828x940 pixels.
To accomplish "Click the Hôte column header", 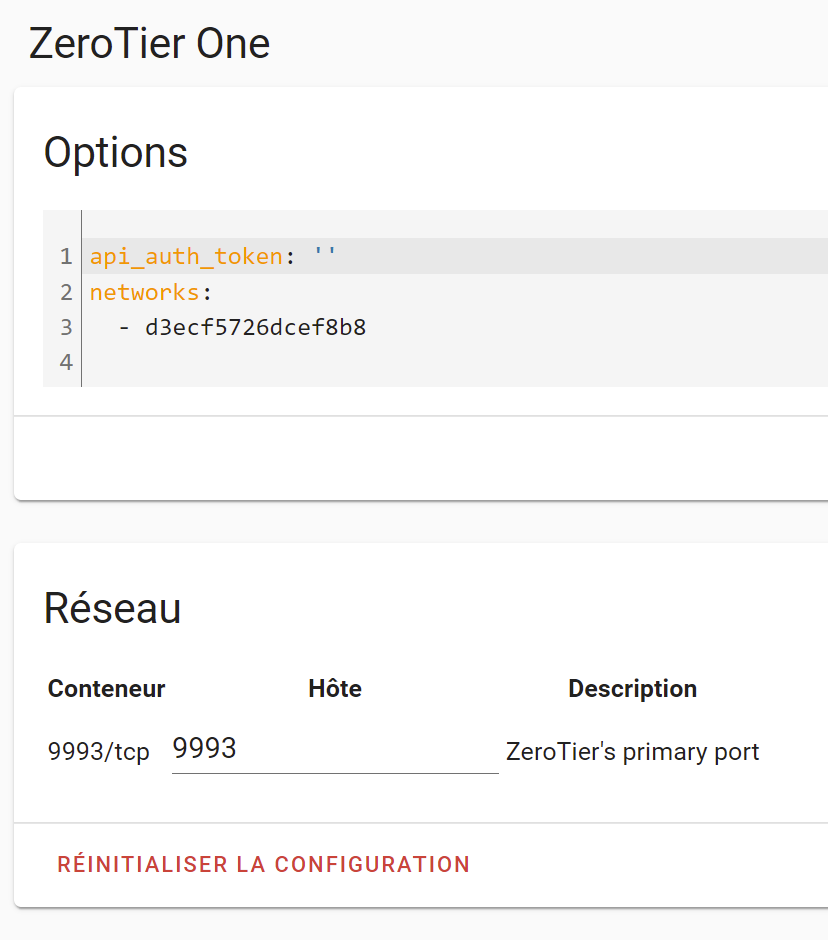I will pos(335,688).
